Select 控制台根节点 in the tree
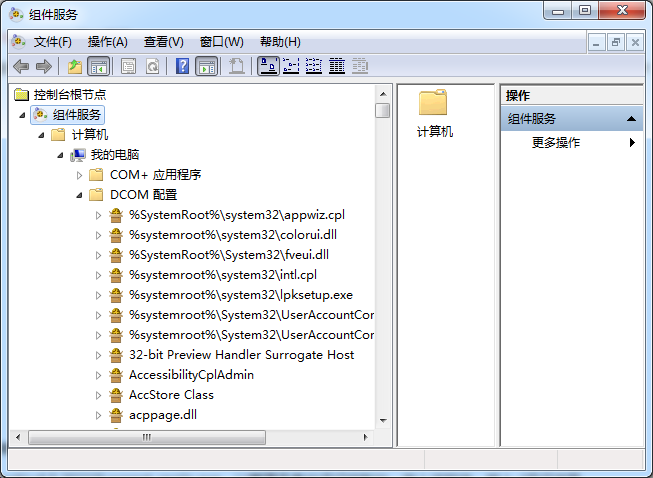 click(70, 95)
